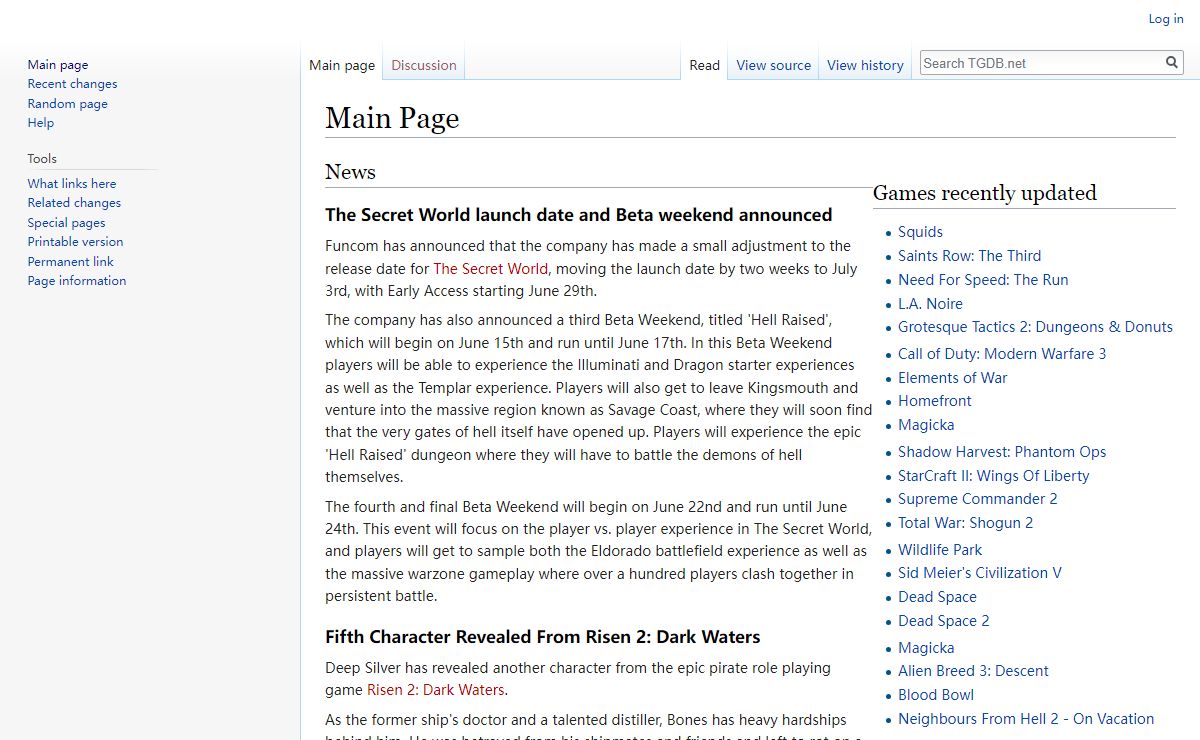The image size is (1200, 740).
Task: Go to Main page in sidebar
Action: click(58, 65)
